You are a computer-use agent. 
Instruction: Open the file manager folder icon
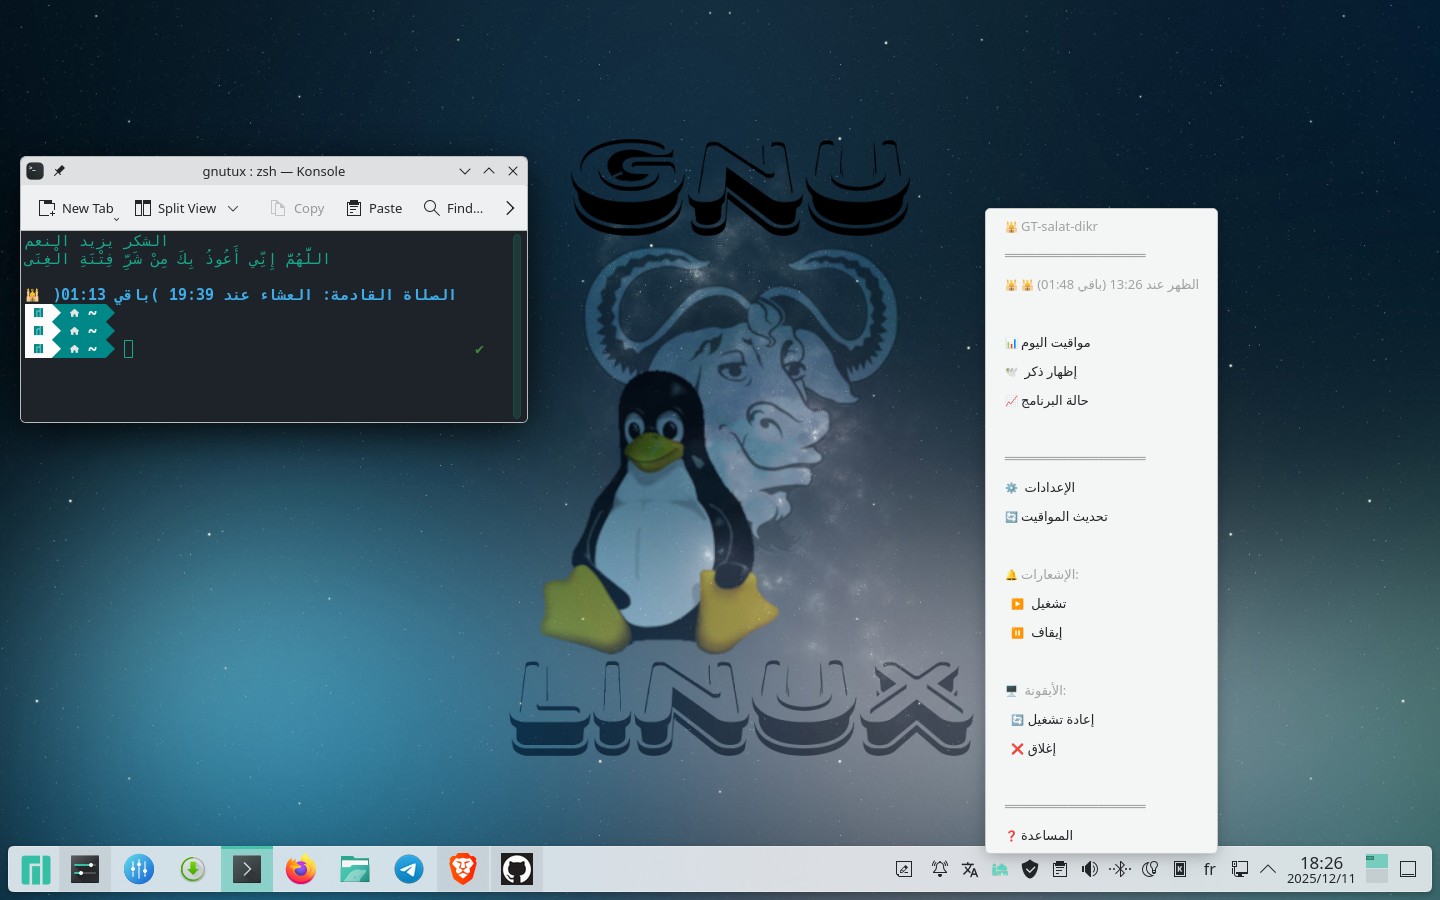pyautogui.click(x=354, y=870)
